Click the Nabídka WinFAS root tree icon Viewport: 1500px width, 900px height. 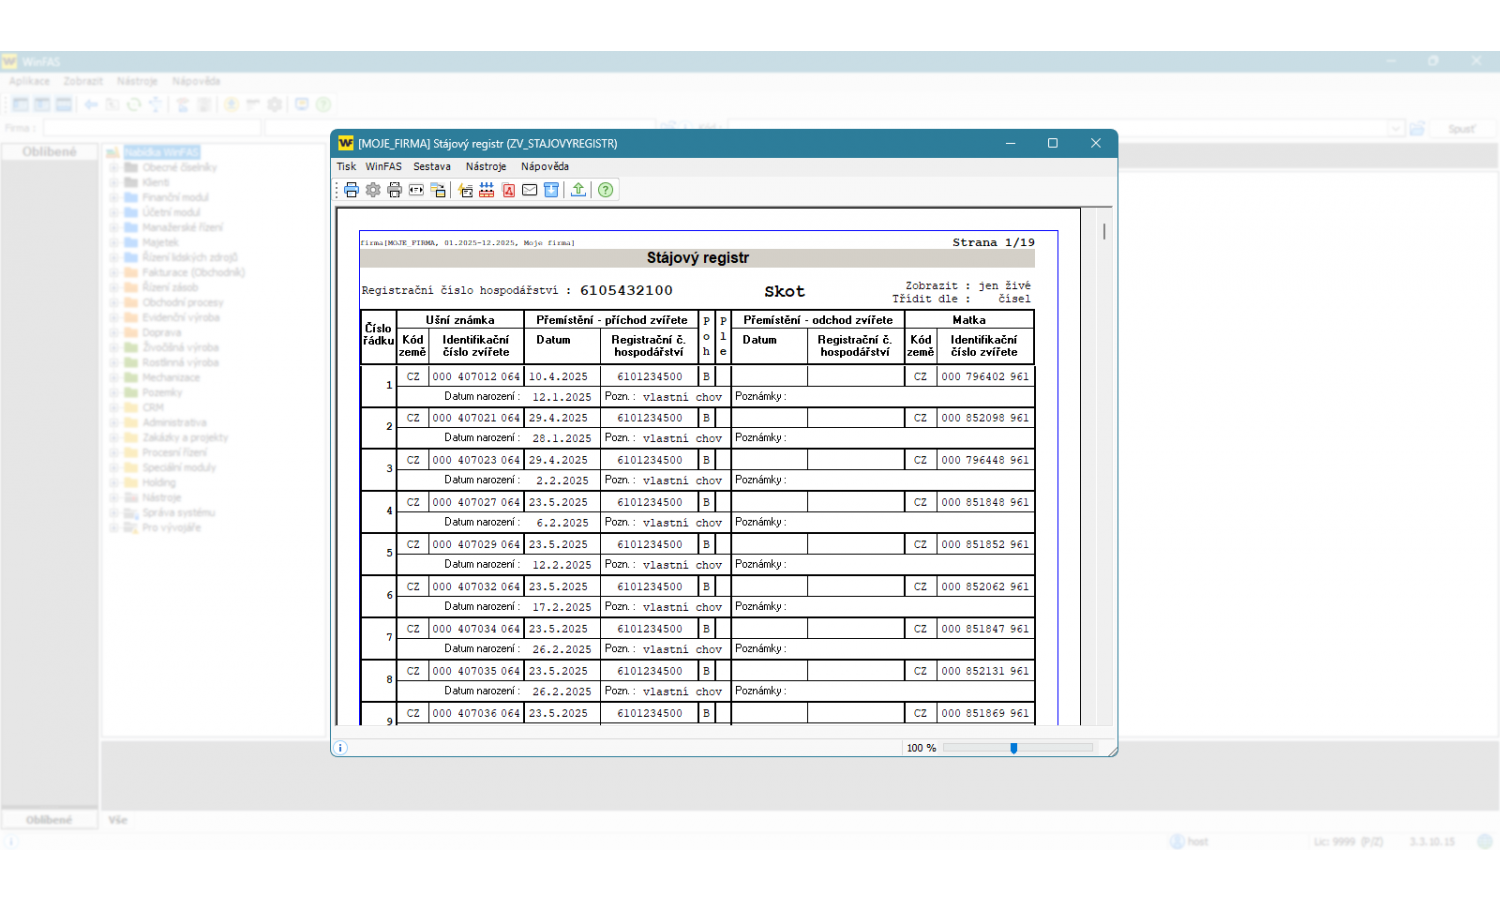pyautogui.click(x=113, y=152)
